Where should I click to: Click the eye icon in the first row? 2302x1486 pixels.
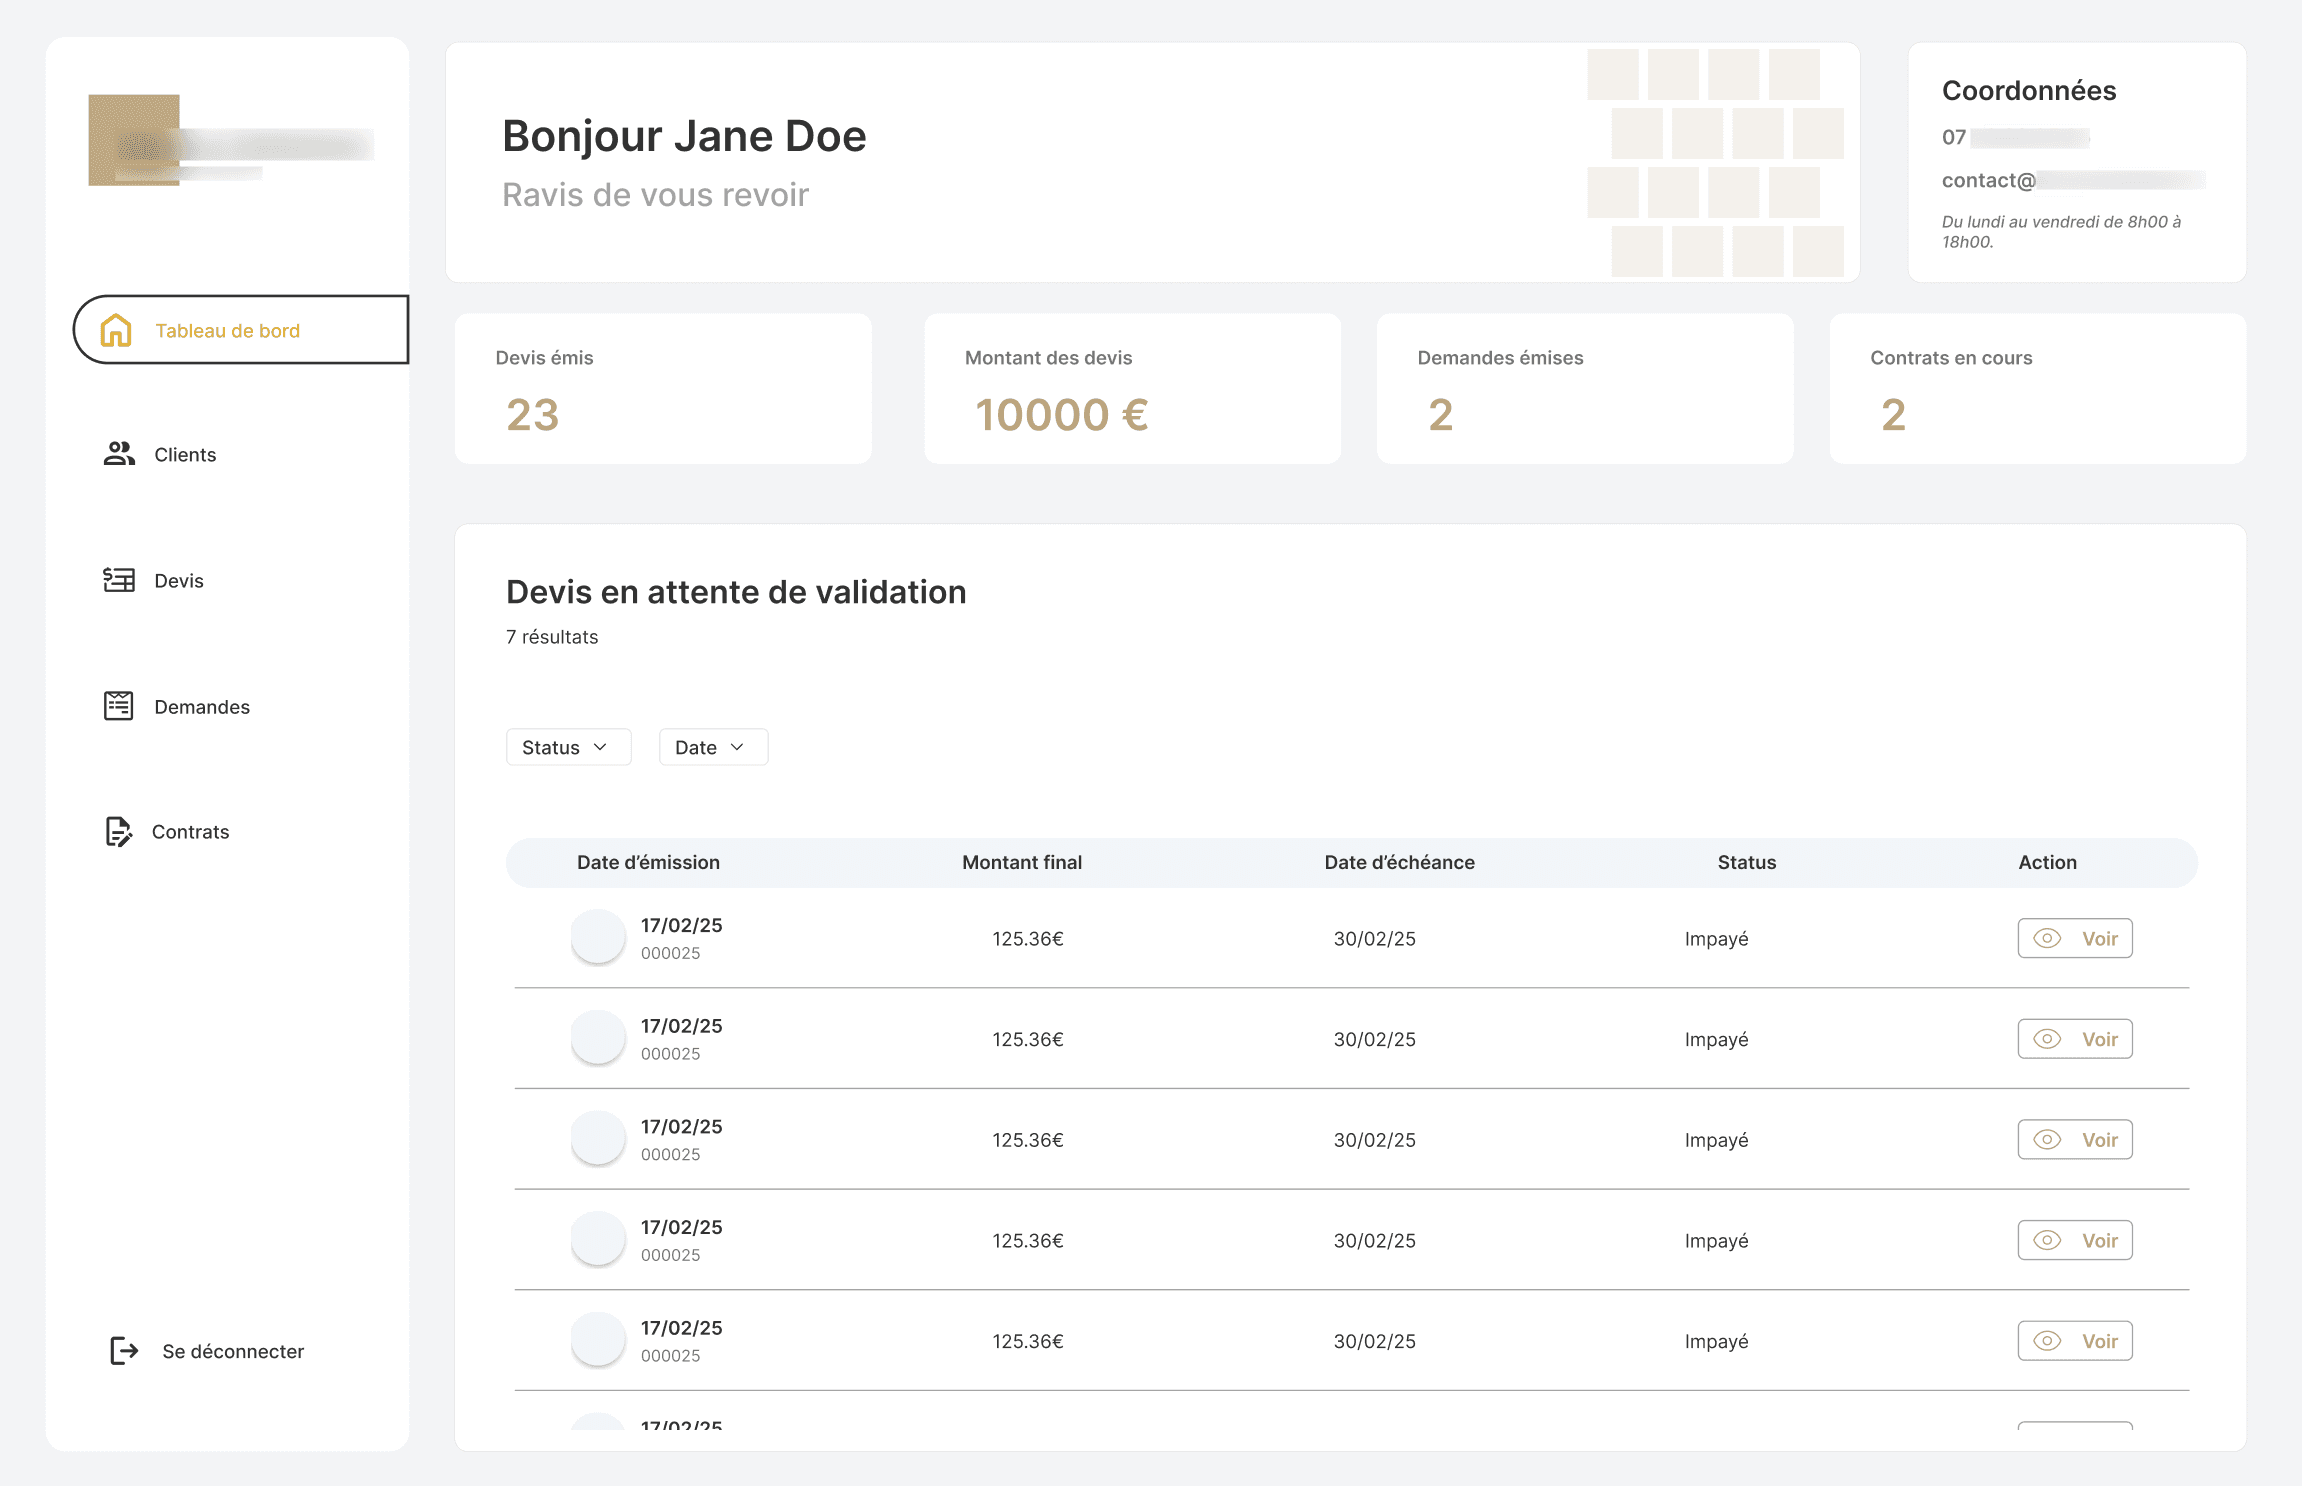(x=2047, y=938)
